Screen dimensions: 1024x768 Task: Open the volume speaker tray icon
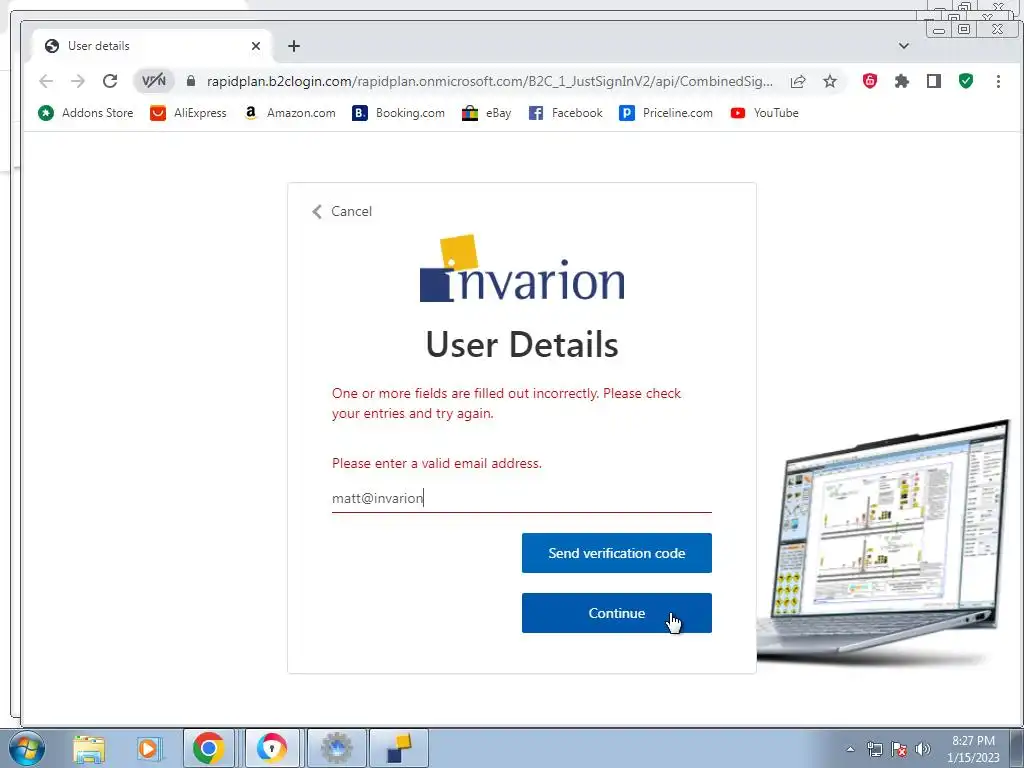[x=923, y=749]
